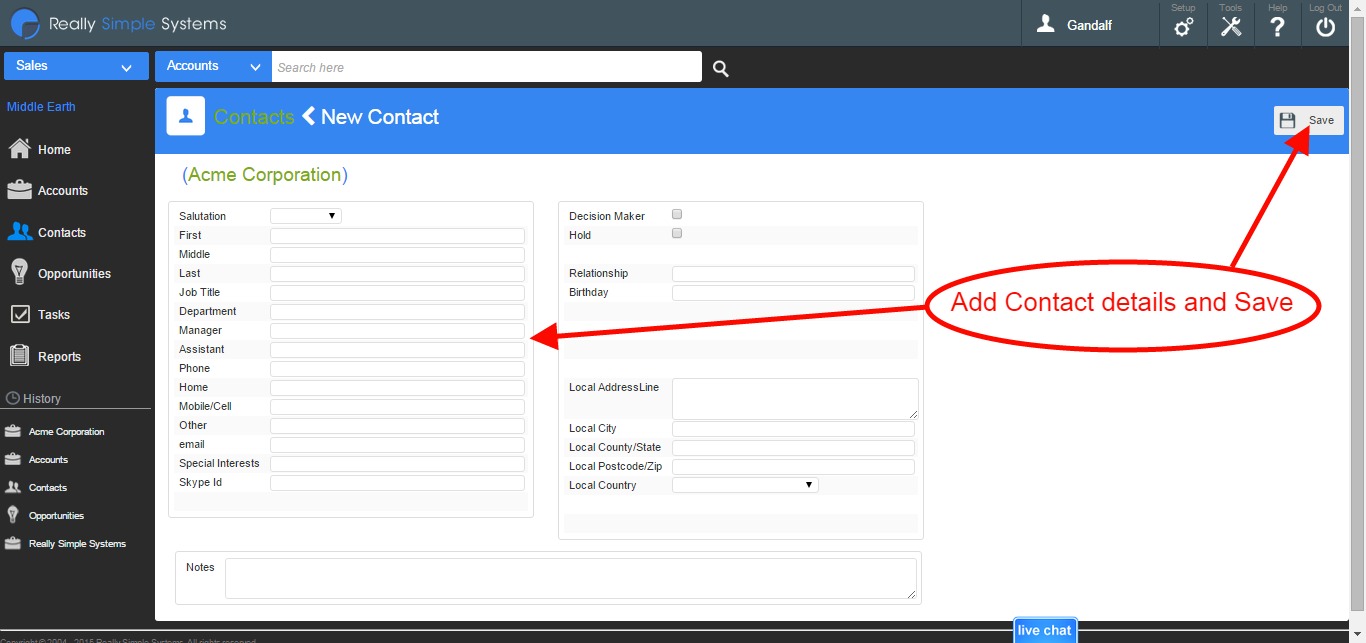Open Contacts in the main sidebar

(x=47, y=232)
